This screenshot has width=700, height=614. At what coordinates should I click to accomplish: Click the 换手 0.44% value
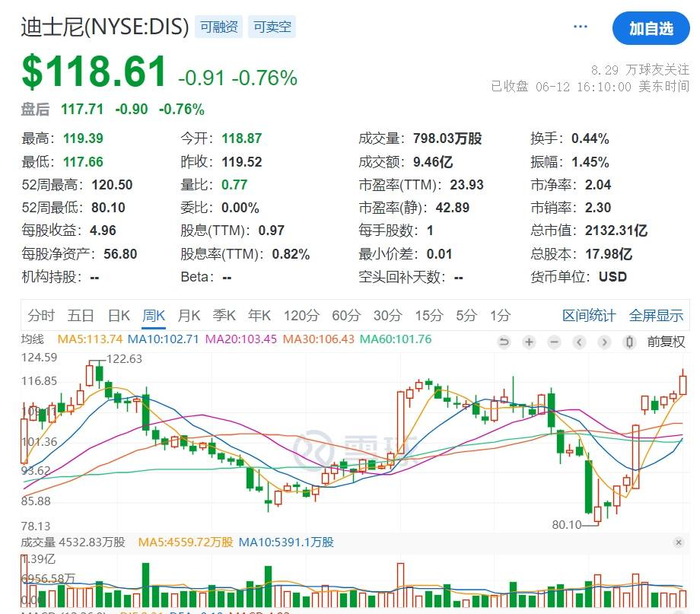590,138
